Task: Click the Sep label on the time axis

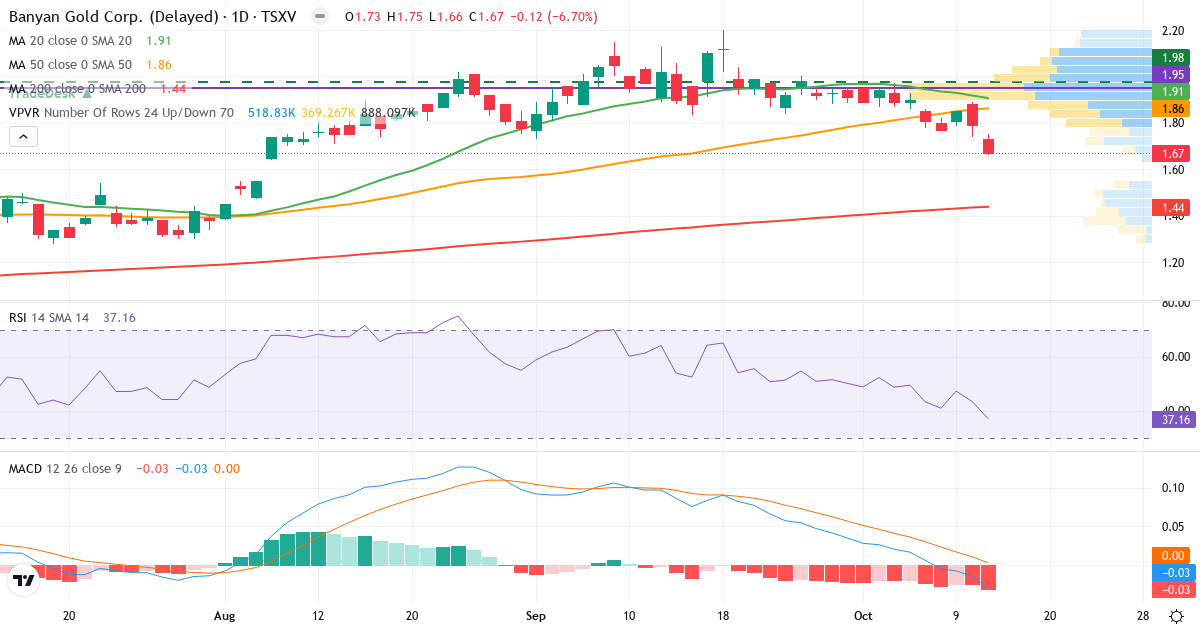Action: (x=536, y=617)
